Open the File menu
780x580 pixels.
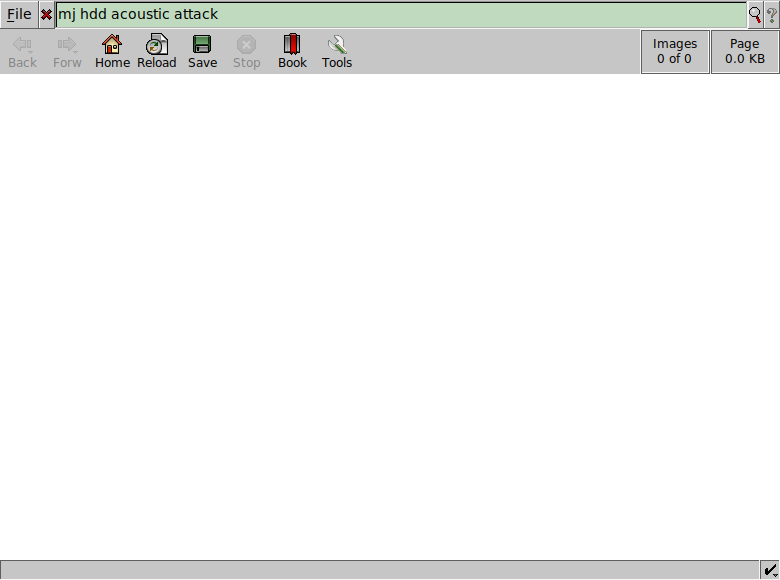(19, 14)
